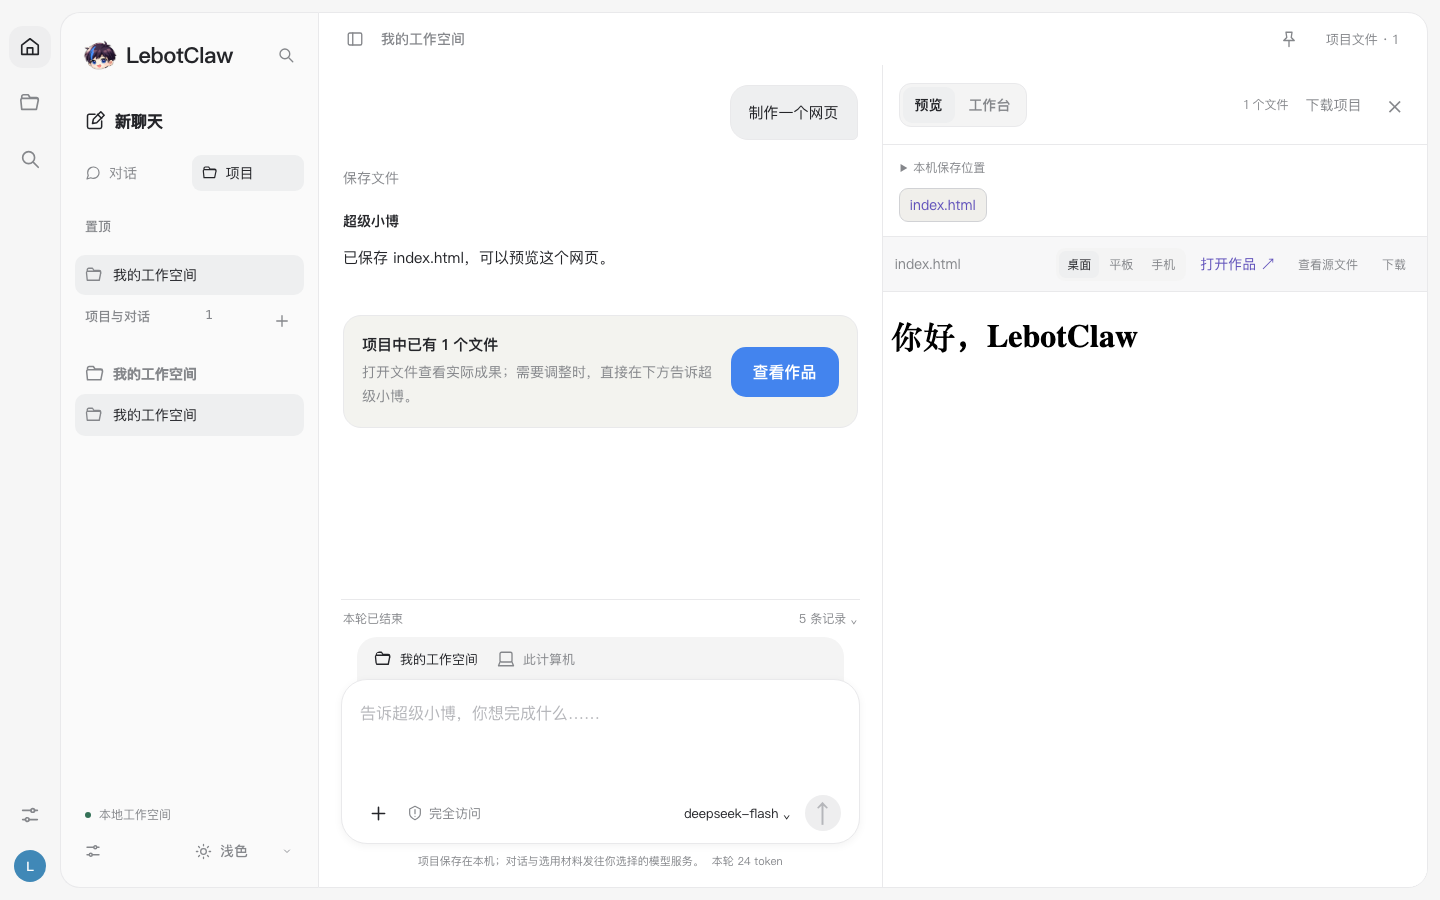The image size is (1440, 900).
Task: Click the 本轮 24 token counter
Action: pos(747,861)
